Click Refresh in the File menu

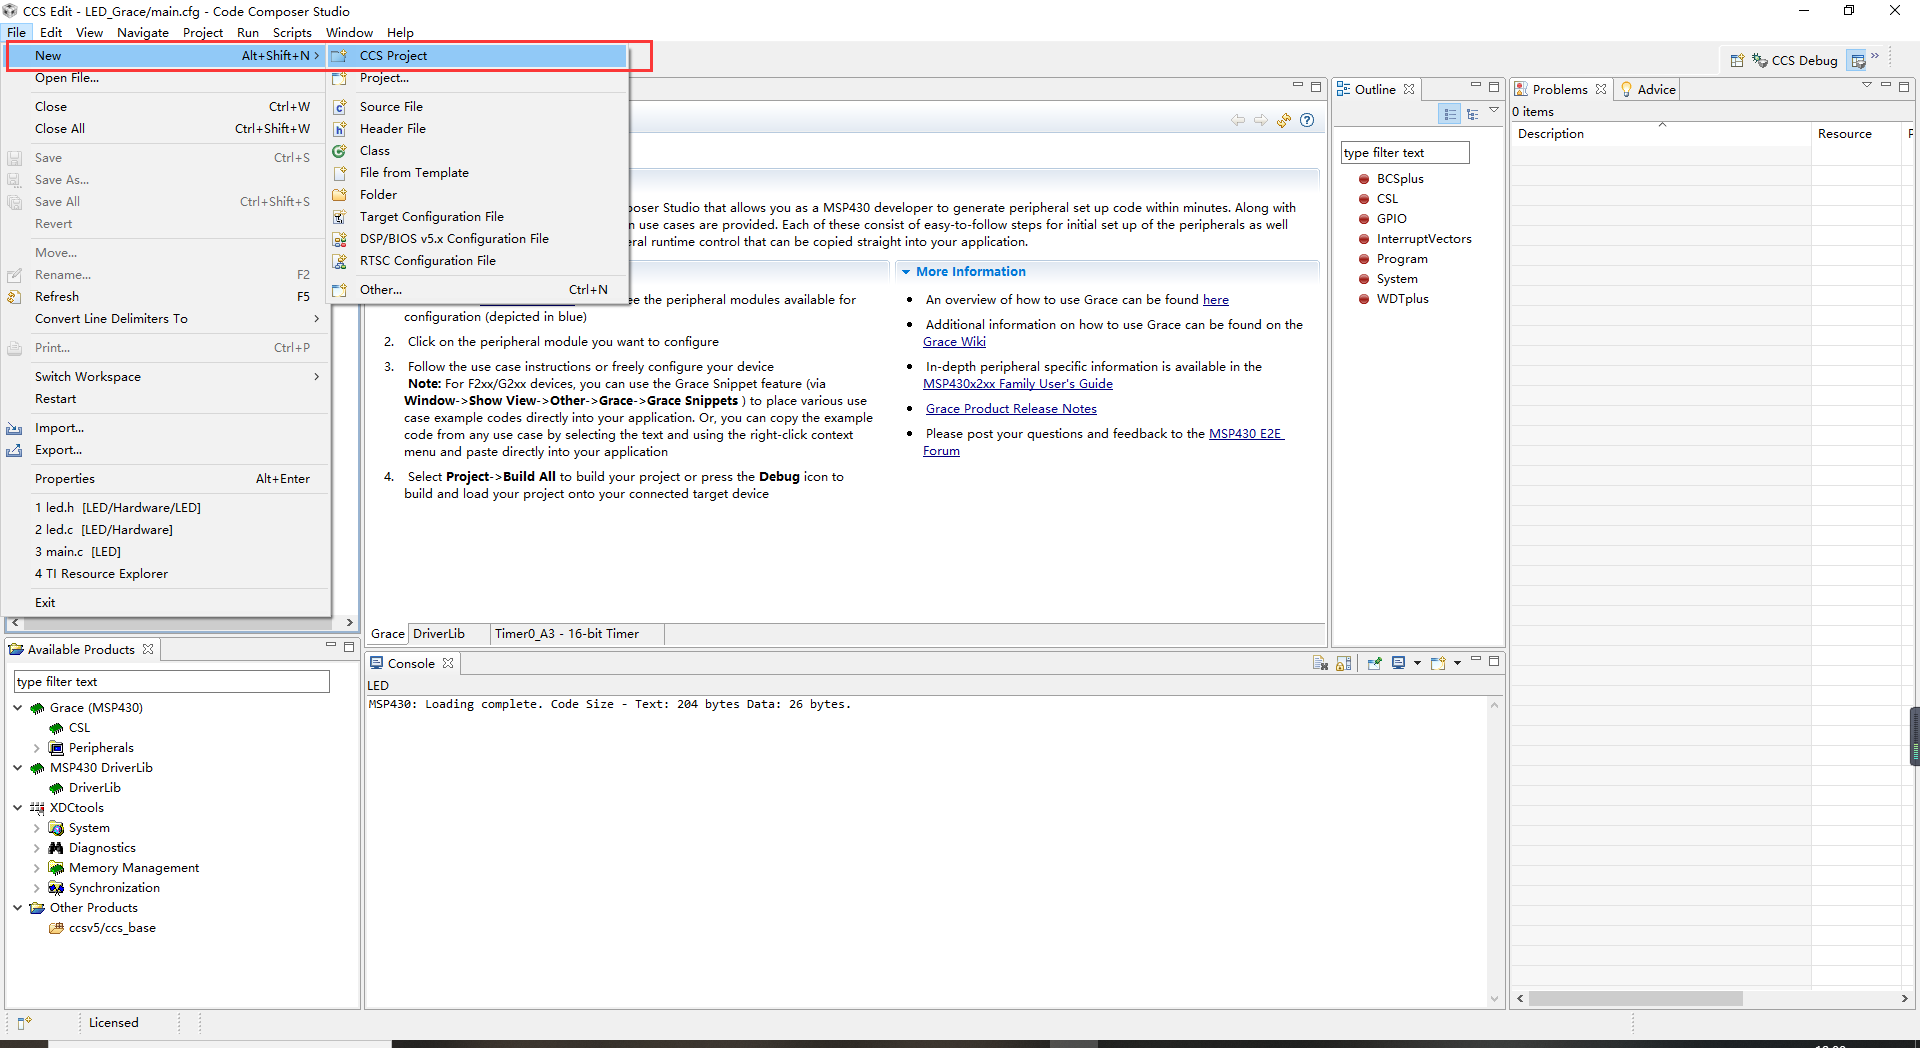pyautogui.click(x=167, y=297)
